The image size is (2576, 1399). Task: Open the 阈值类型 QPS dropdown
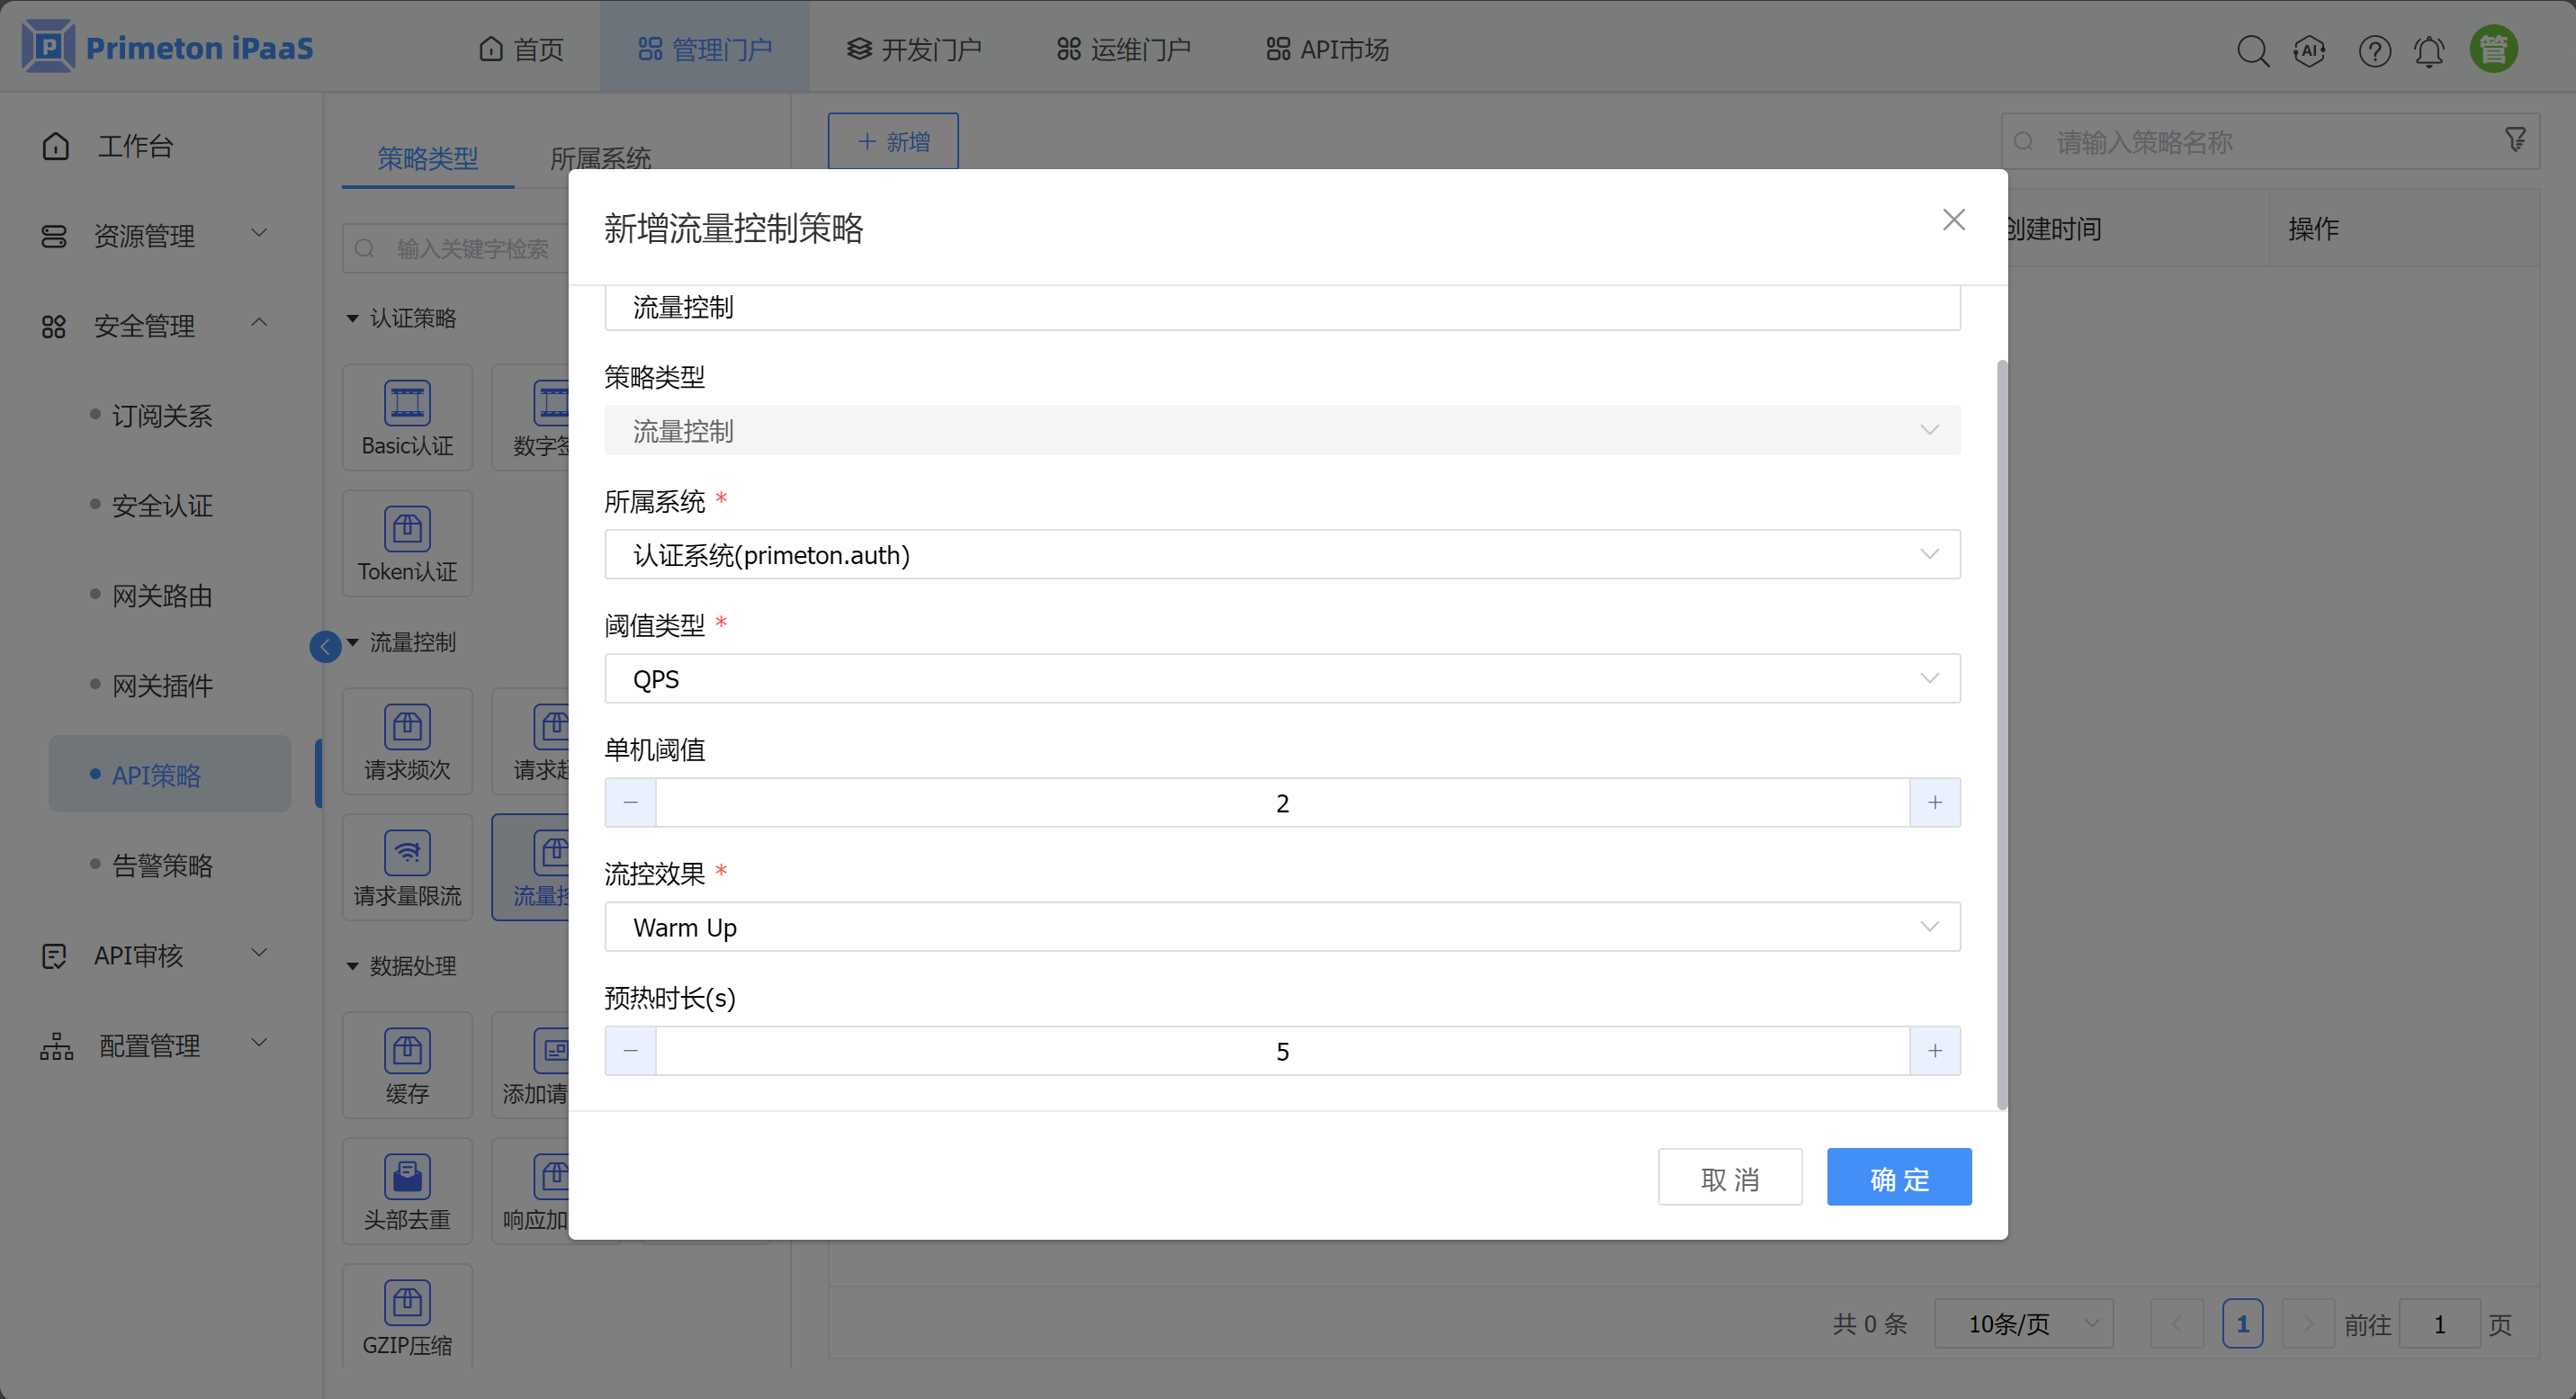tap(1282, 678)
